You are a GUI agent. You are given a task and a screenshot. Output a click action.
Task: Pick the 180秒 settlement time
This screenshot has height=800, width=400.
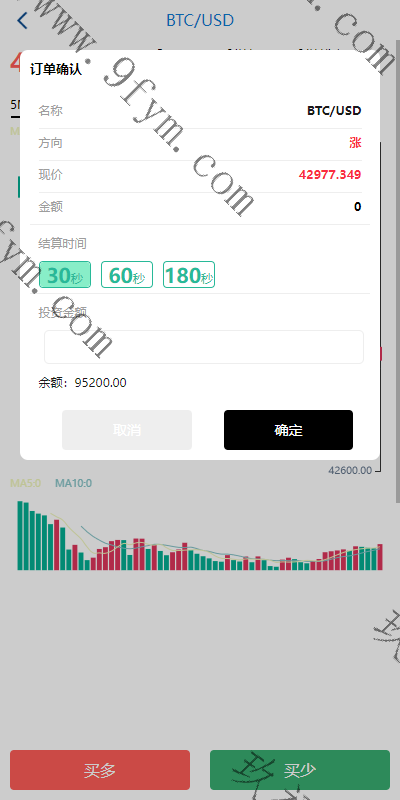pos(189,274)
